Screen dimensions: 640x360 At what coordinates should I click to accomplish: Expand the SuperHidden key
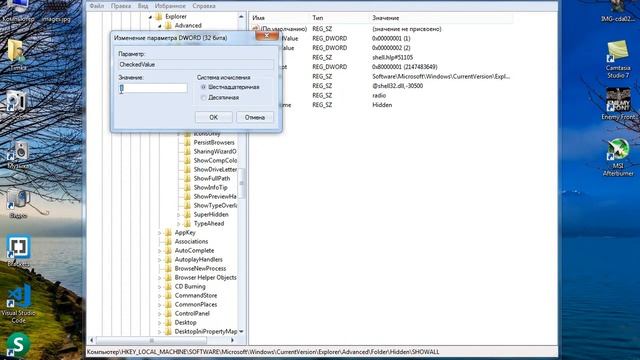click(178, 214)
